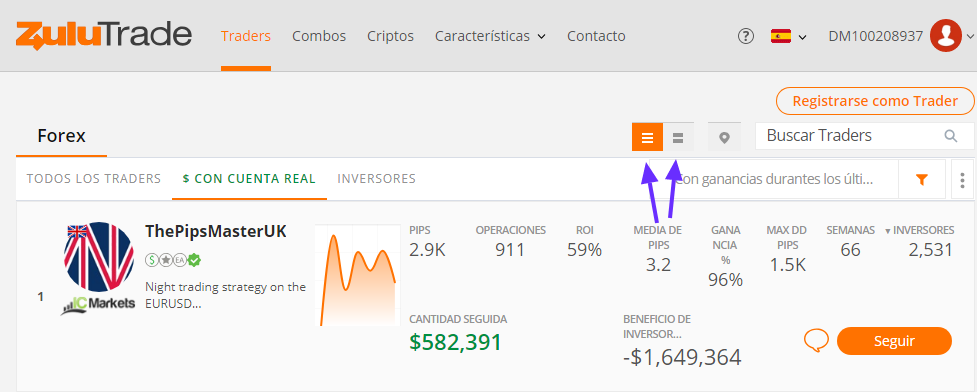Viewport: 977px width, 392px height.
Task: Click the Seguir follow button
Action: coord(894,341)
